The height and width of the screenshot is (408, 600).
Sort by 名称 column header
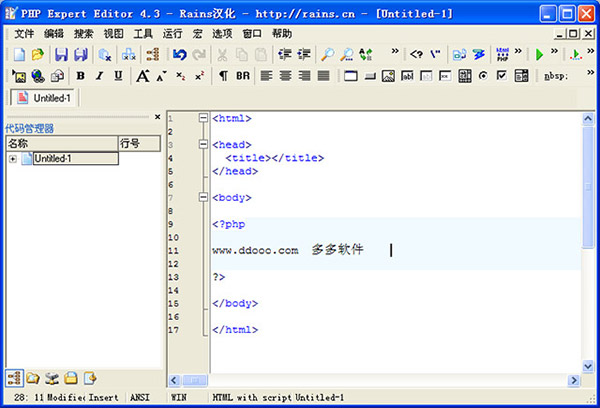tap(62, 144)
